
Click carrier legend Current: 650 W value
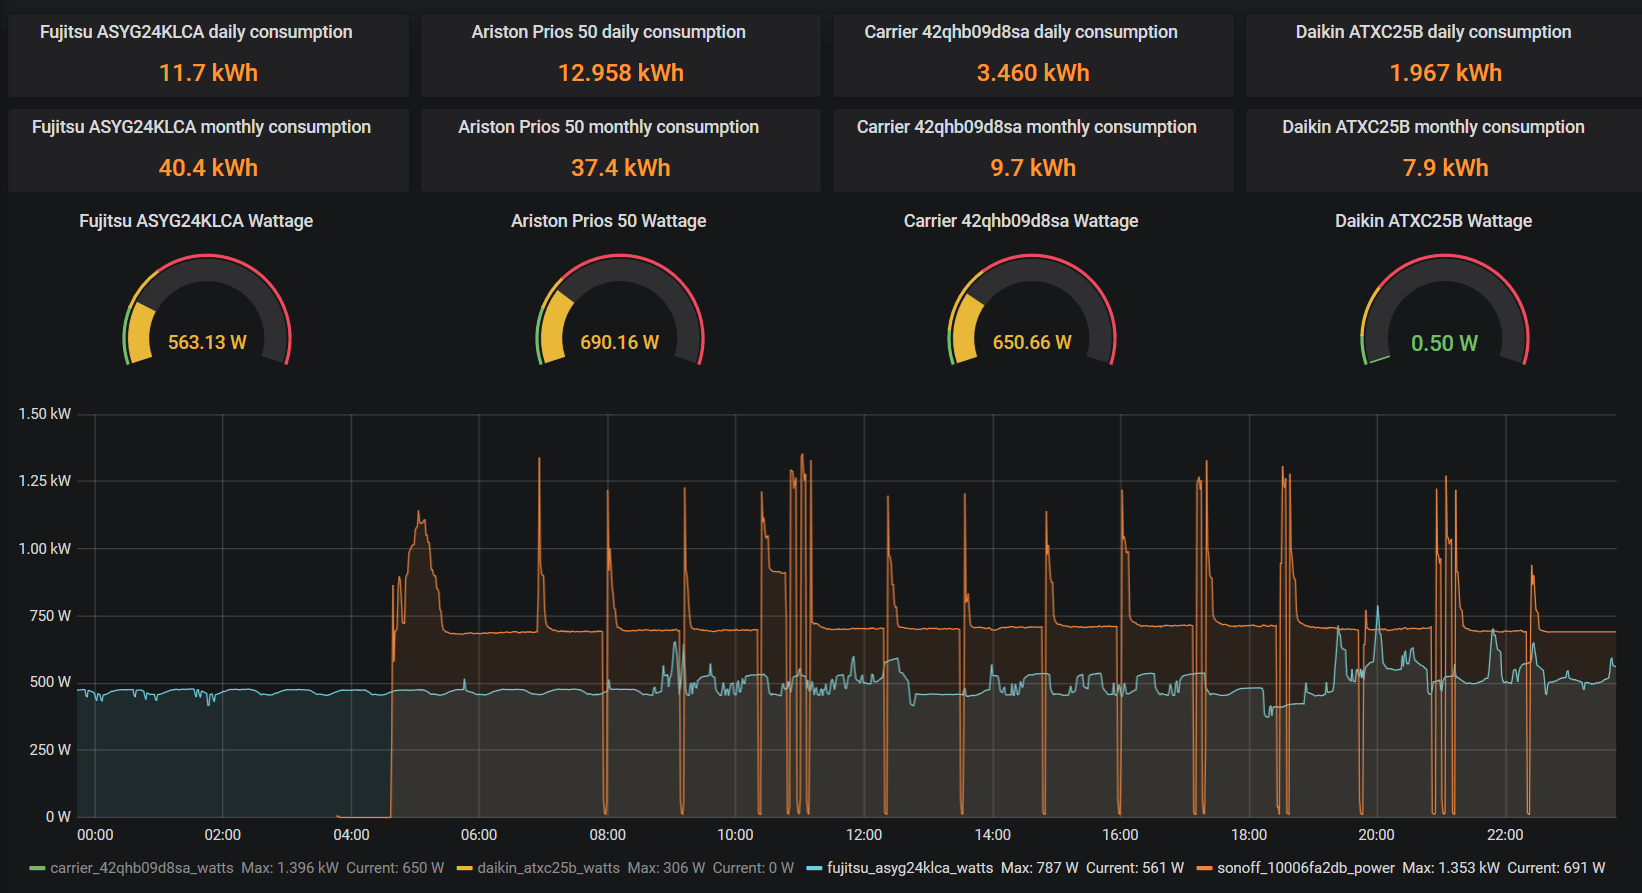[x=395, y=868]
